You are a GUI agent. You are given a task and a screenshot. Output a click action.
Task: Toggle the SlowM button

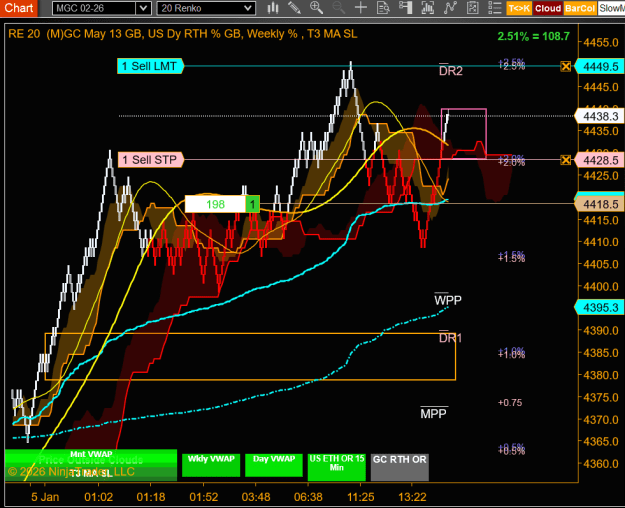tap(611, 8)
